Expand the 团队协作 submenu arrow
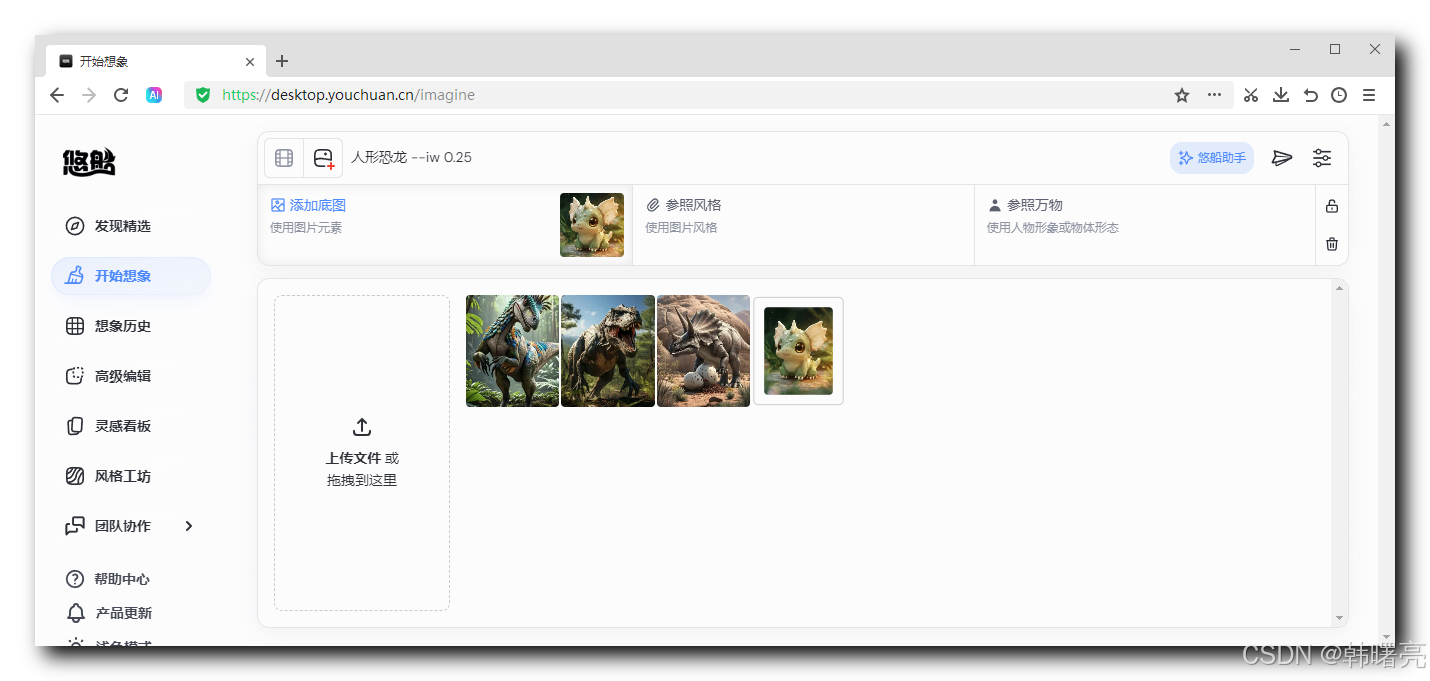1430x681 pixels. [189, 526]
